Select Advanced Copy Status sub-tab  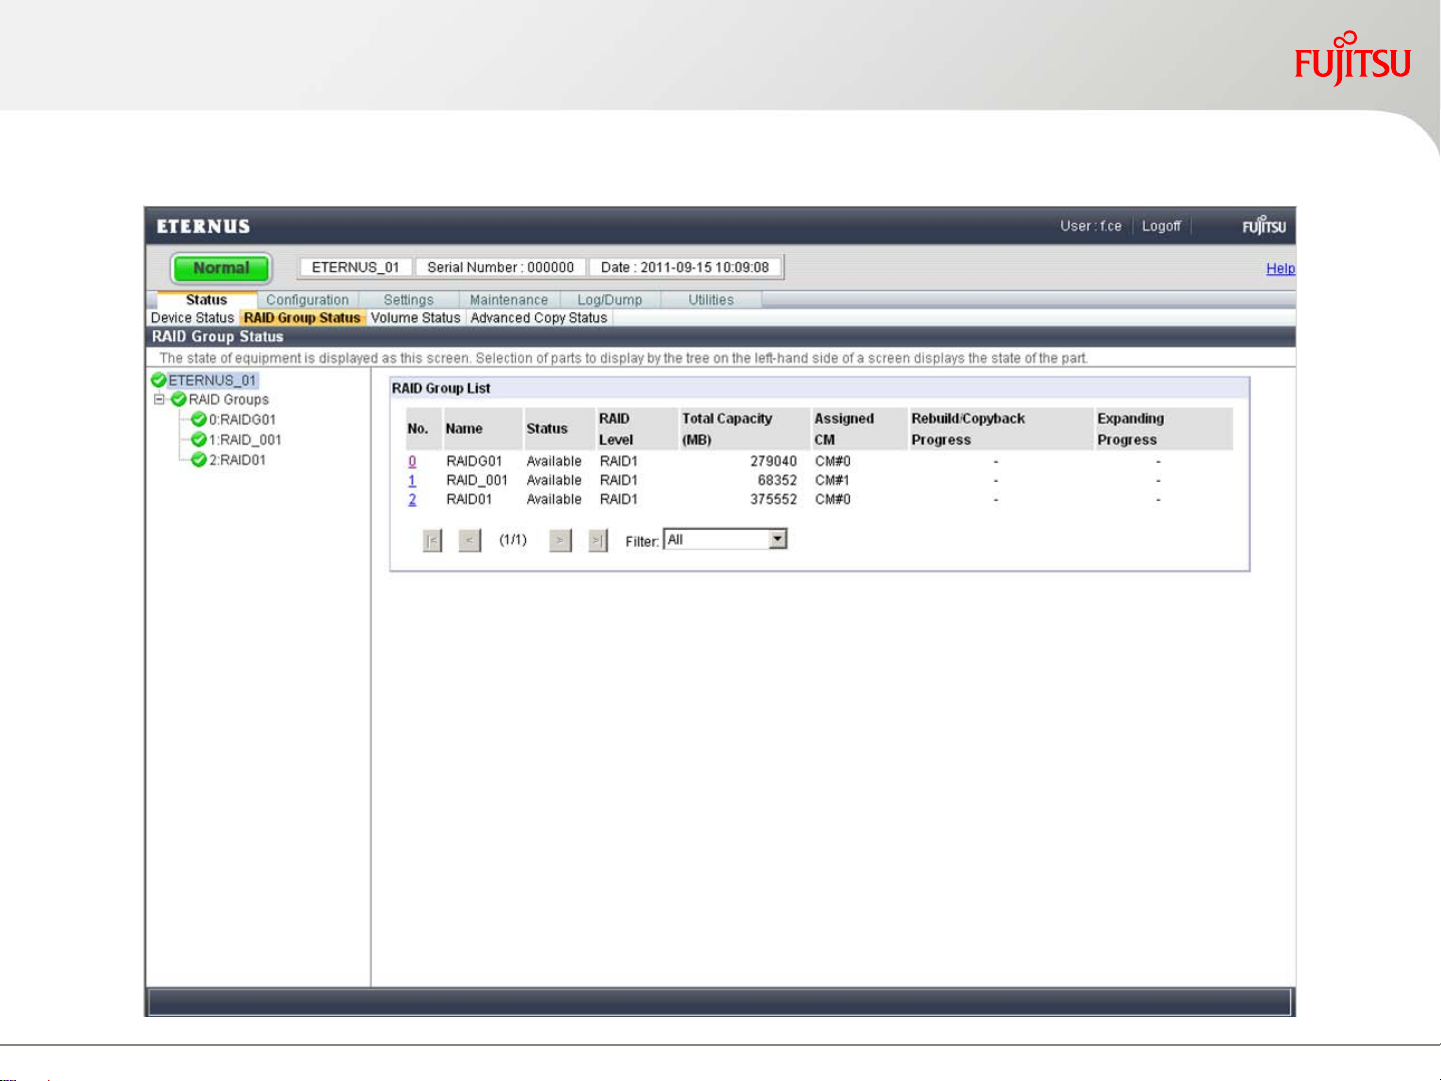click(x=539, y=318)
